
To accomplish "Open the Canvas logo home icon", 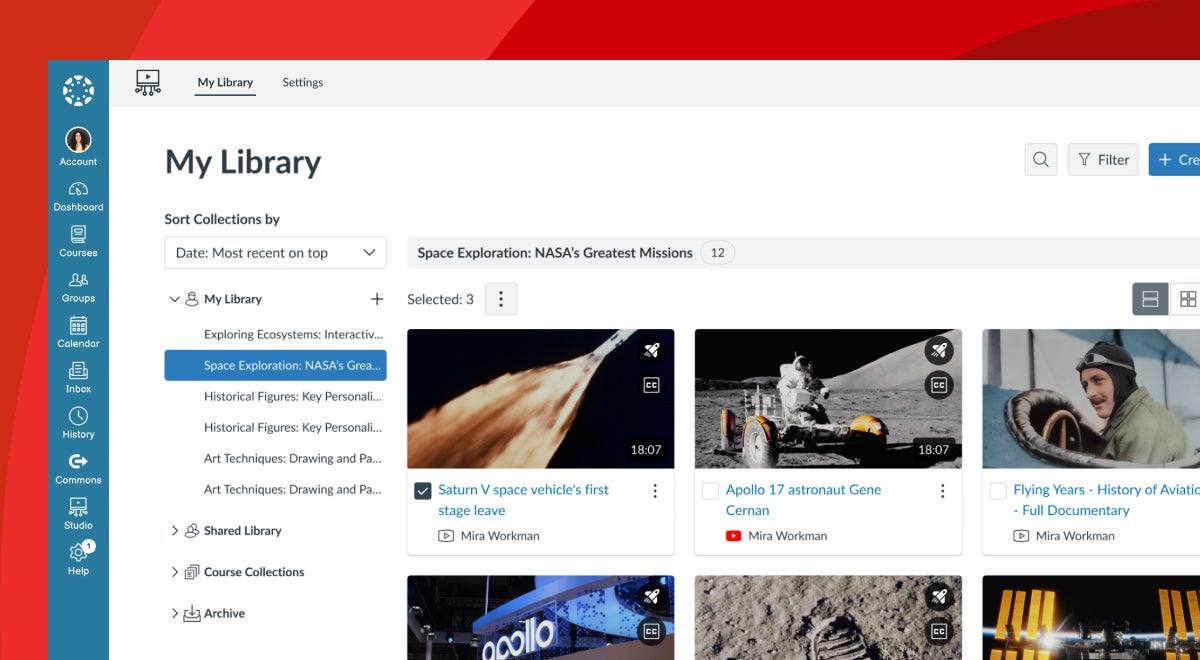I will [x=78, y=90].
